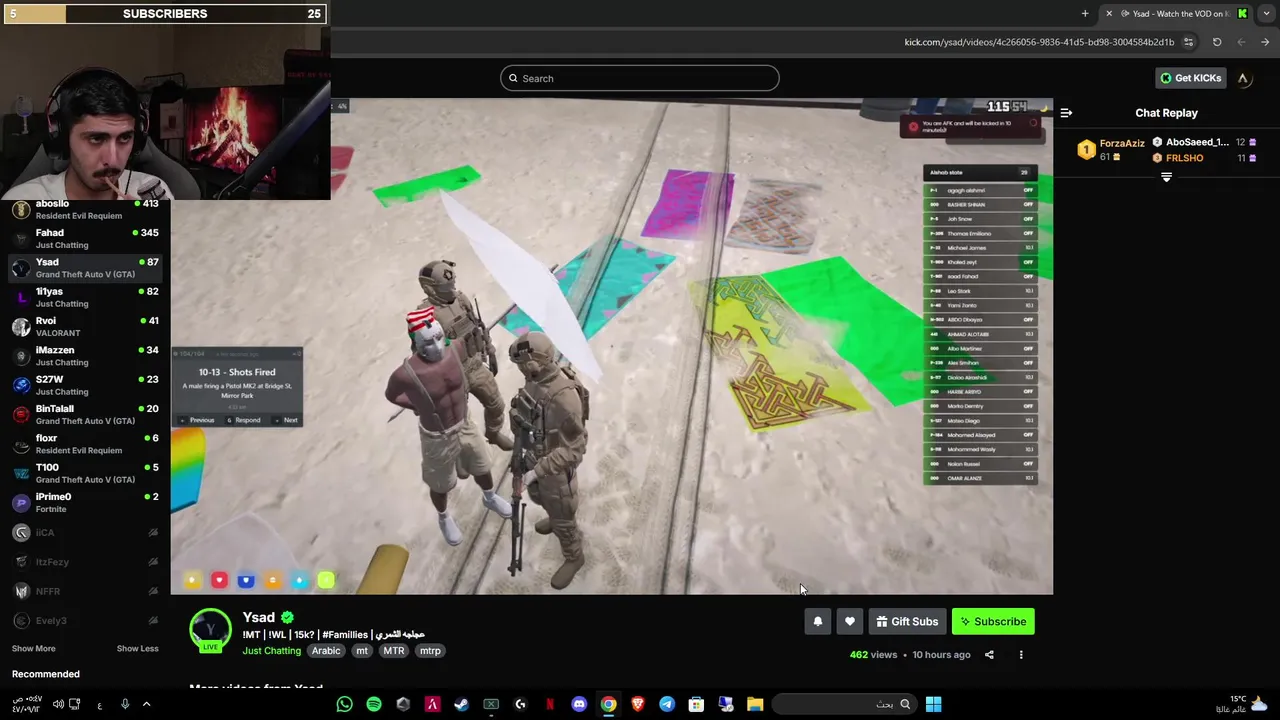The height and width of the screenshot is (720, 1280).
Task: Toggle follow with the heart button
Action: (850, 622)
